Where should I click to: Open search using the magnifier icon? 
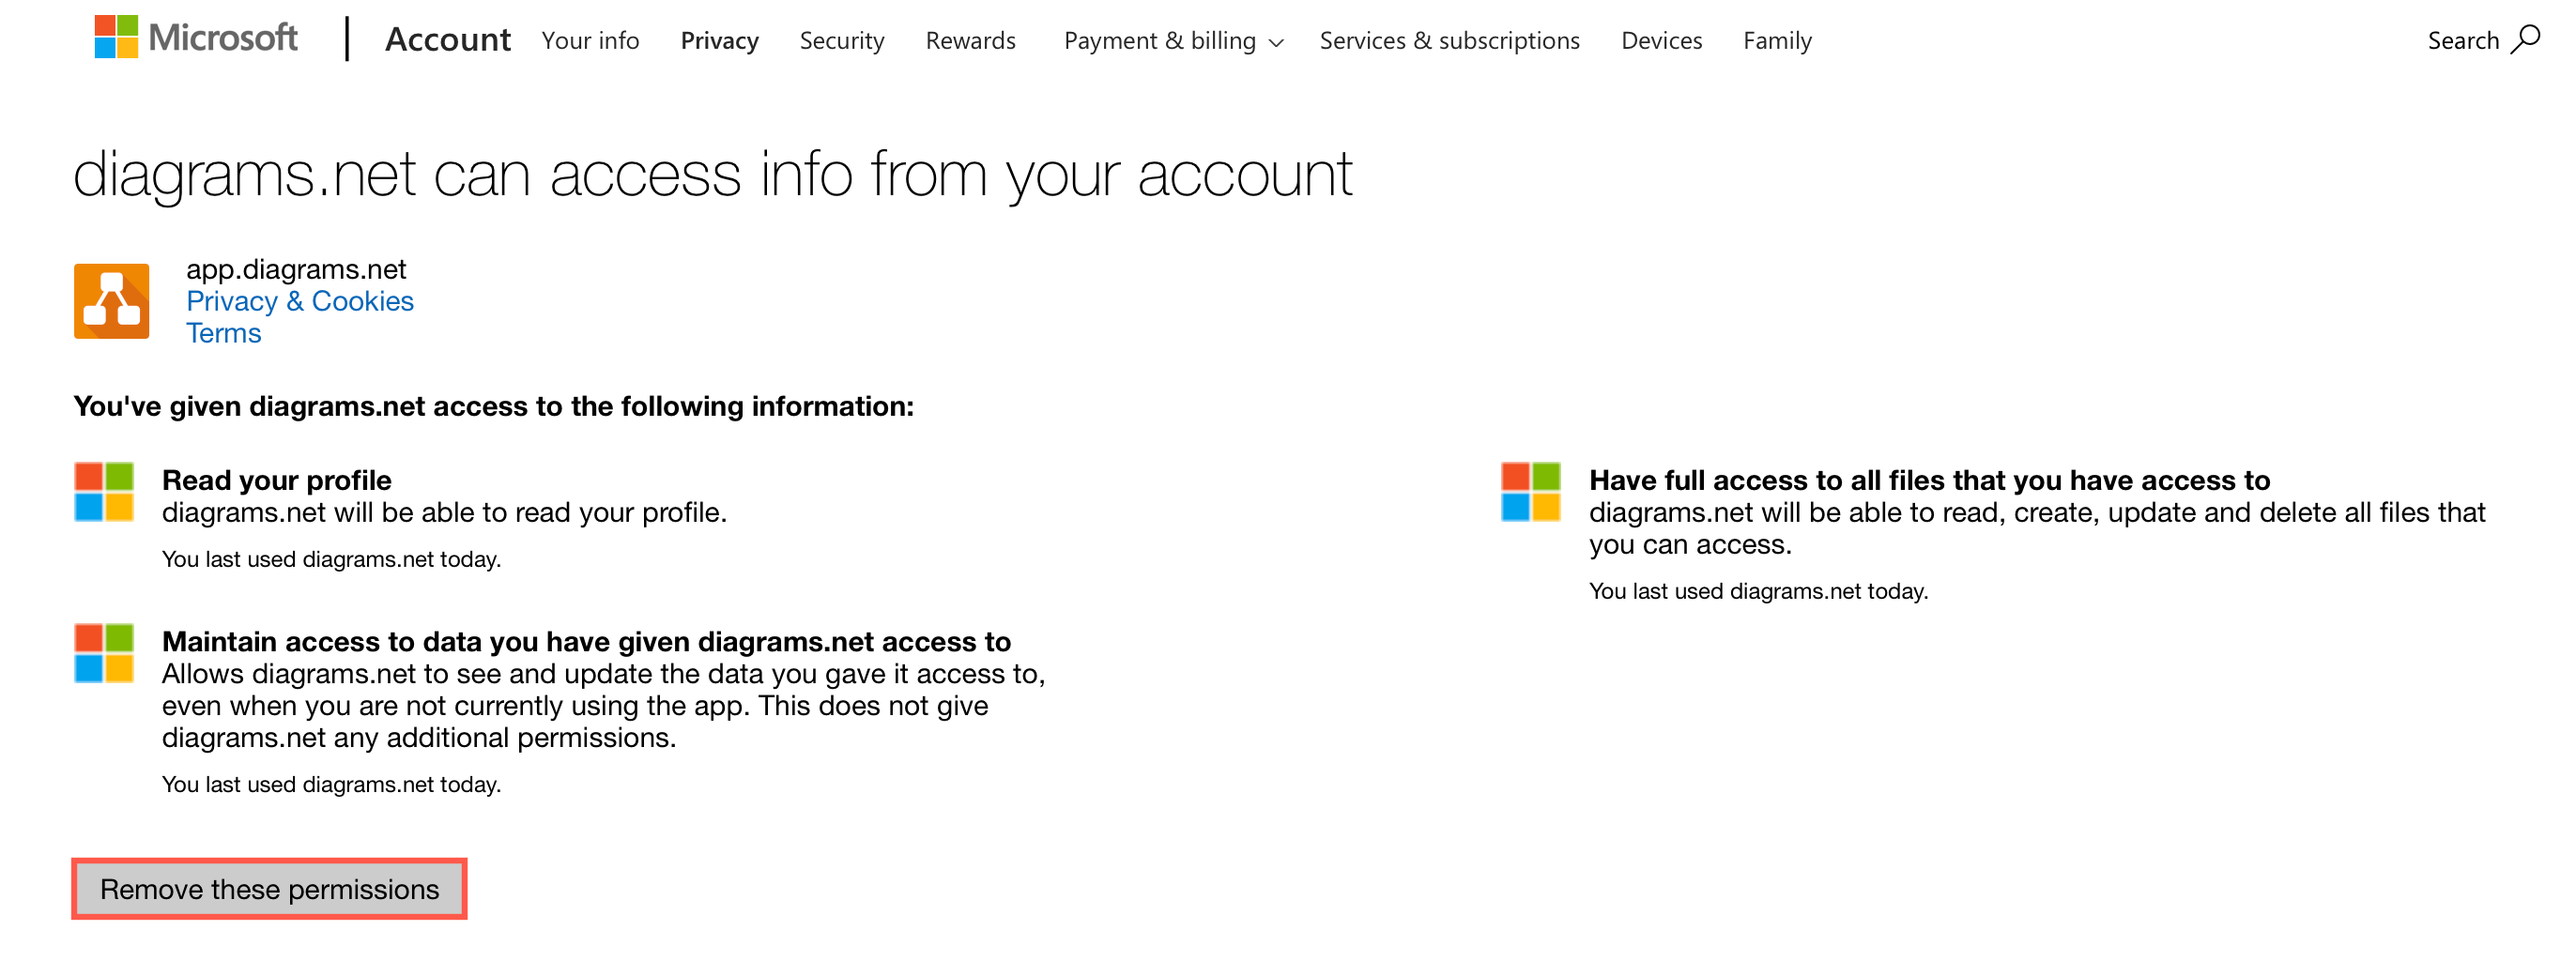(2528, 39)
